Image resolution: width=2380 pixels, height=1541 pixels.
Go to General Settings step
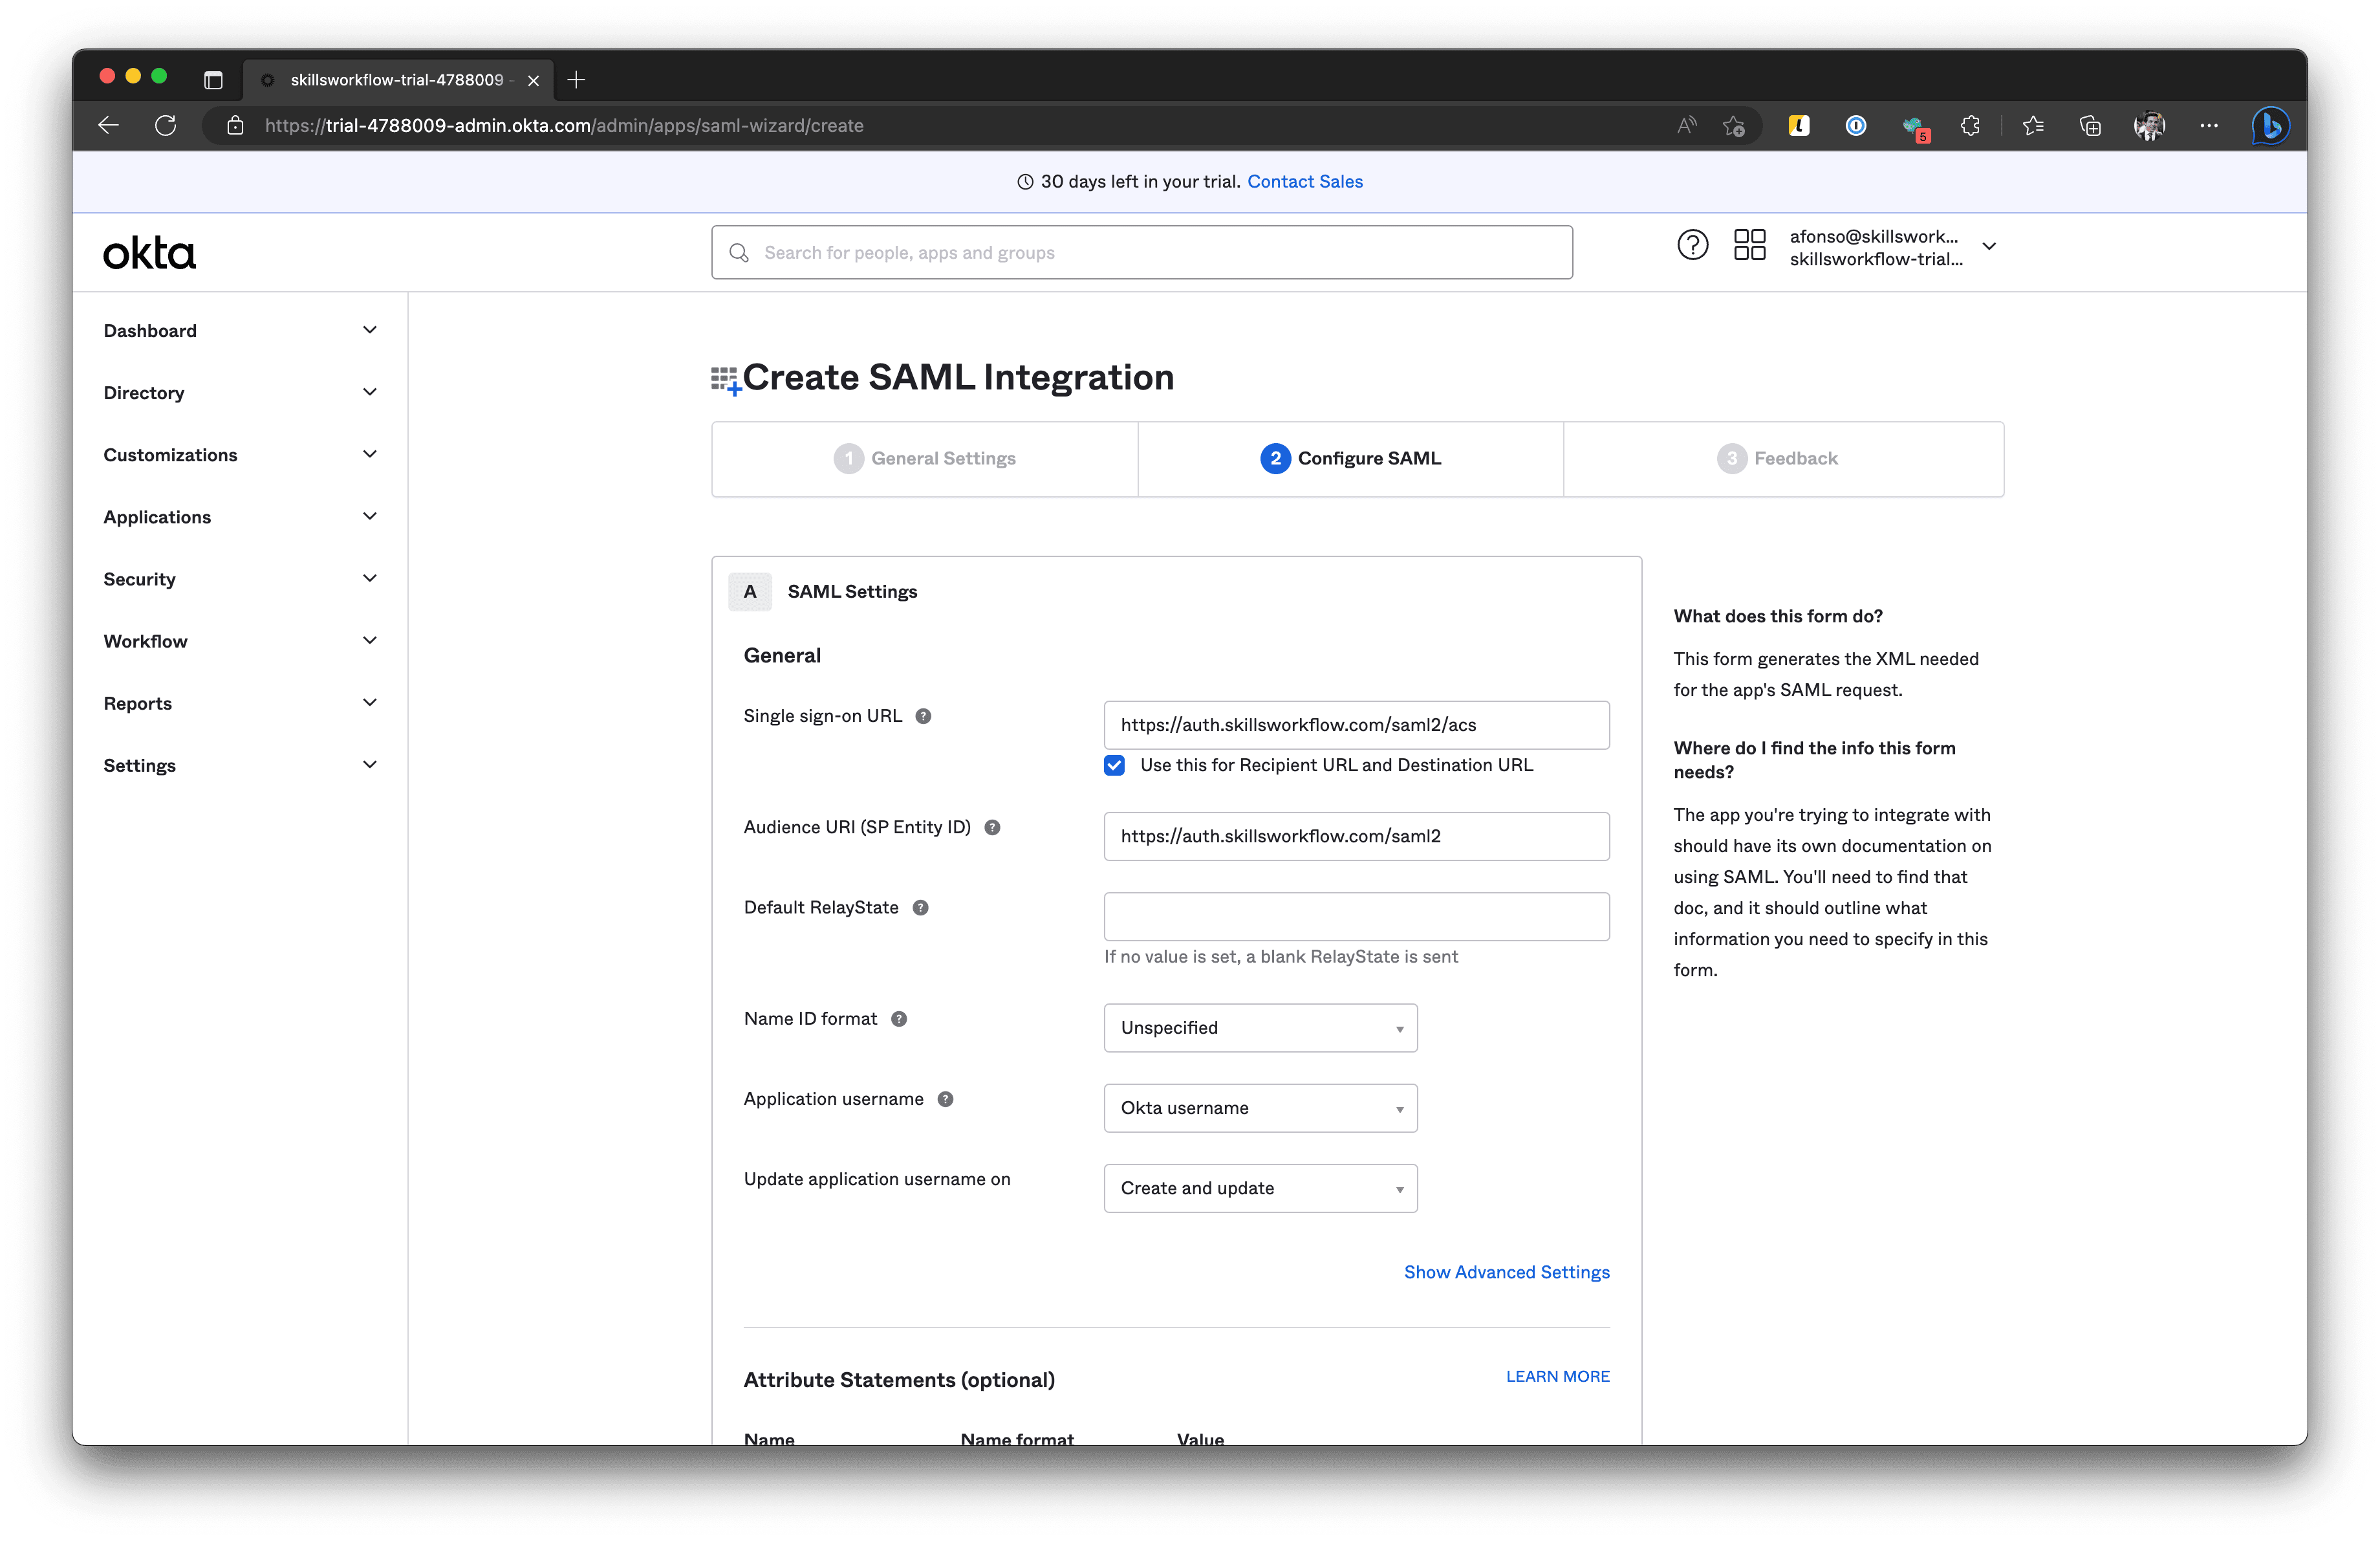(925, 459)
